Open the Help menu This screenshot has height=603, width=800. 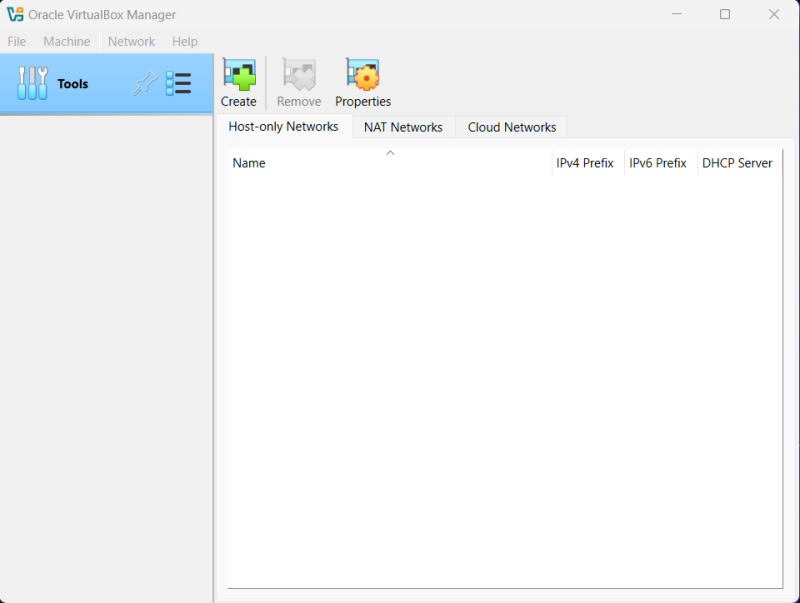click(x=185, y=41)
